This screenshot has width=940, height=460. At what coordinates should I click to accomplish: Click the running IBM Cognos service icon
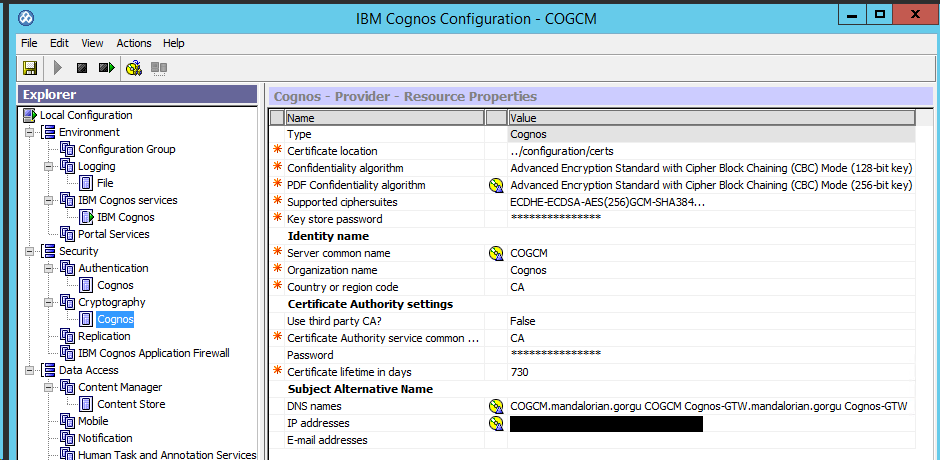coord(87,217)
